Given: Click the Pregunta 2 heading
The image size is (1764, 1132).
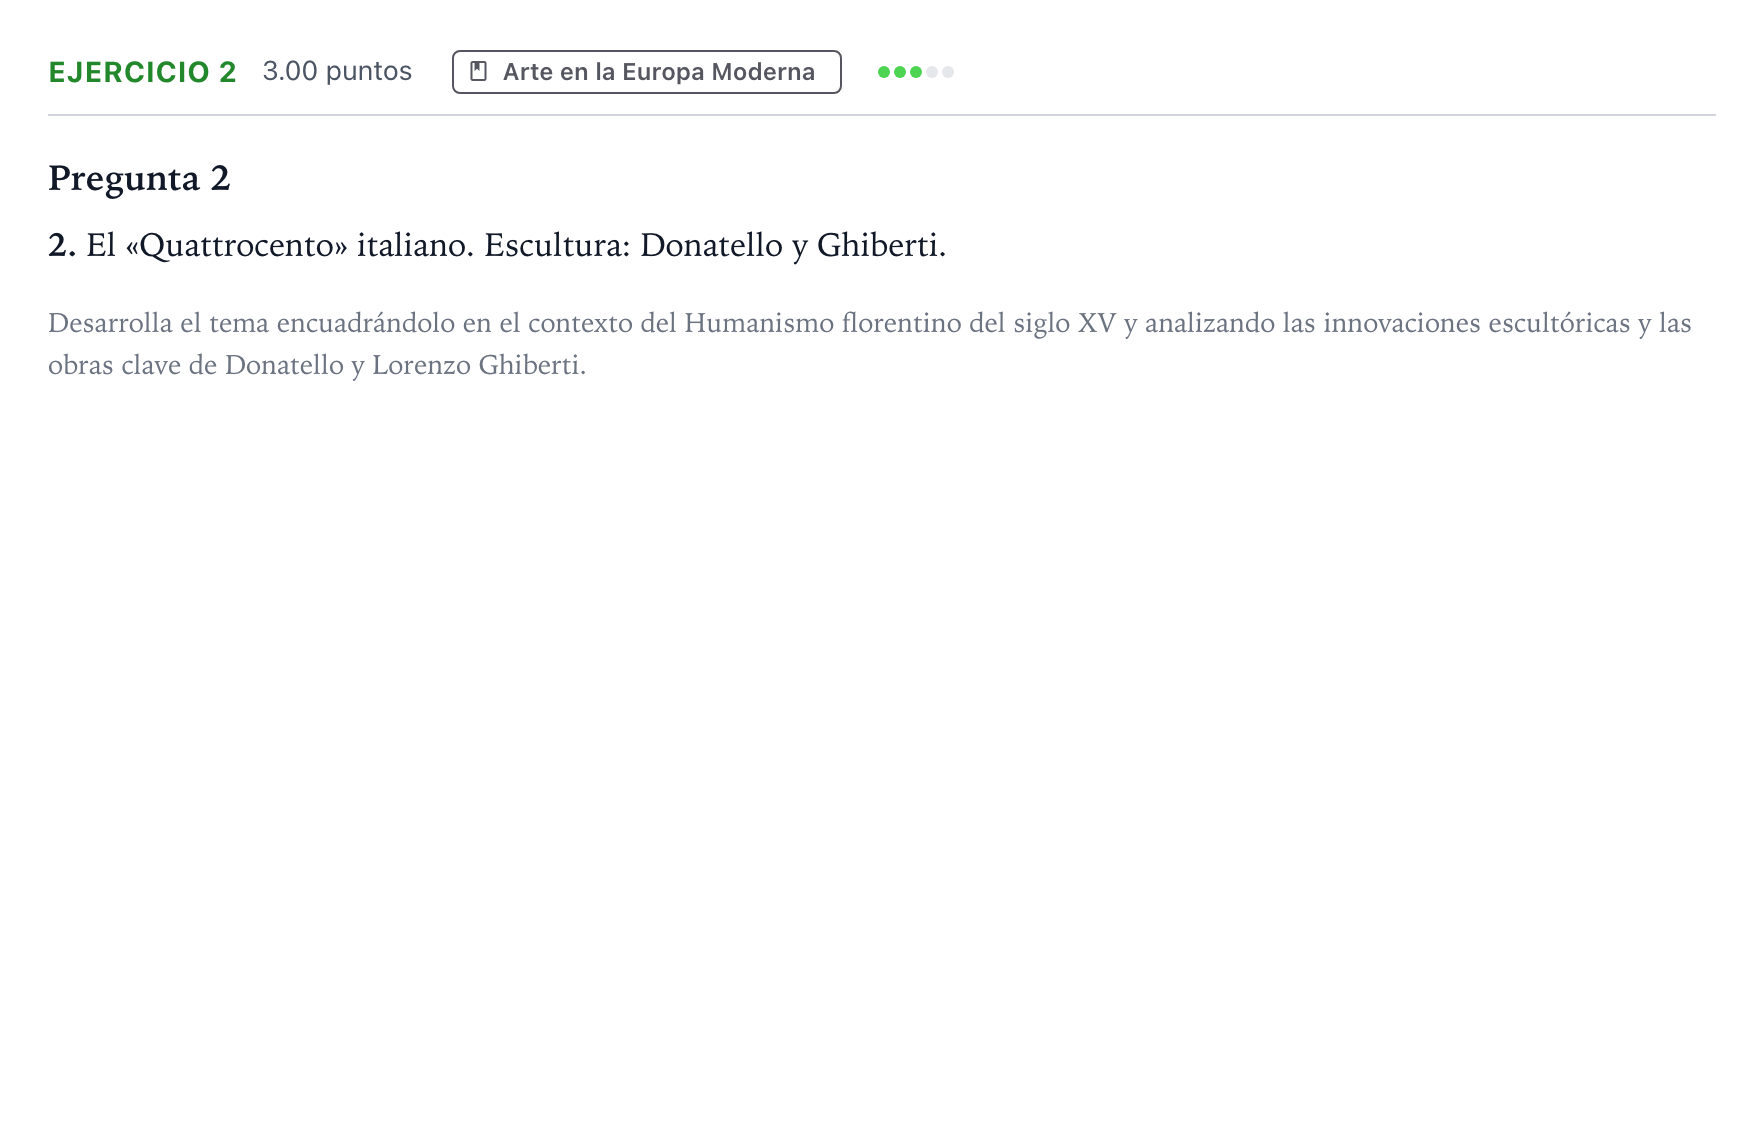Looking at the screenshot, I should tap(139, 179).
